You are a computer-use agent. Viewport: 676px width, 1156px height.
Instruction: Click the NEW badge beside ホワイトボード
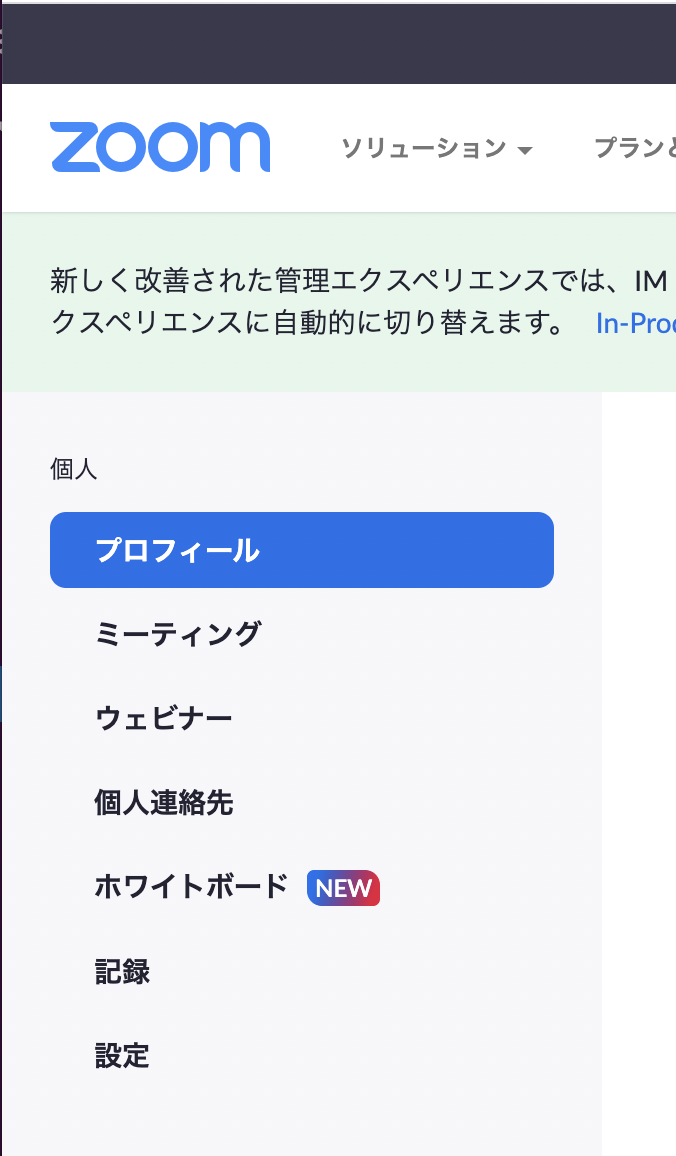point(343,887)
